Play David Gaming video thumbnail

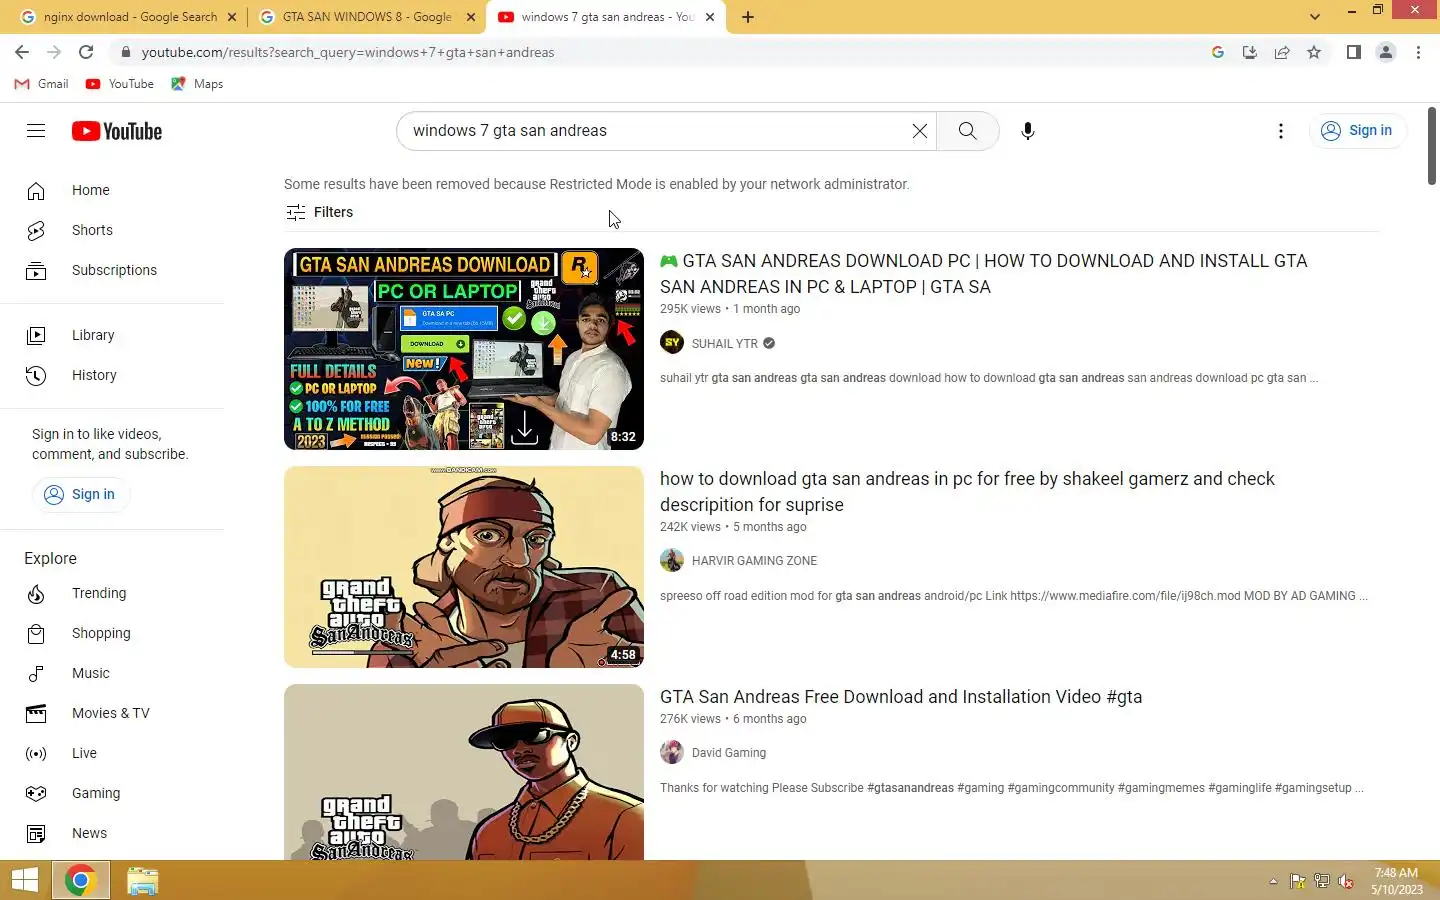click(x=464, y=772)
